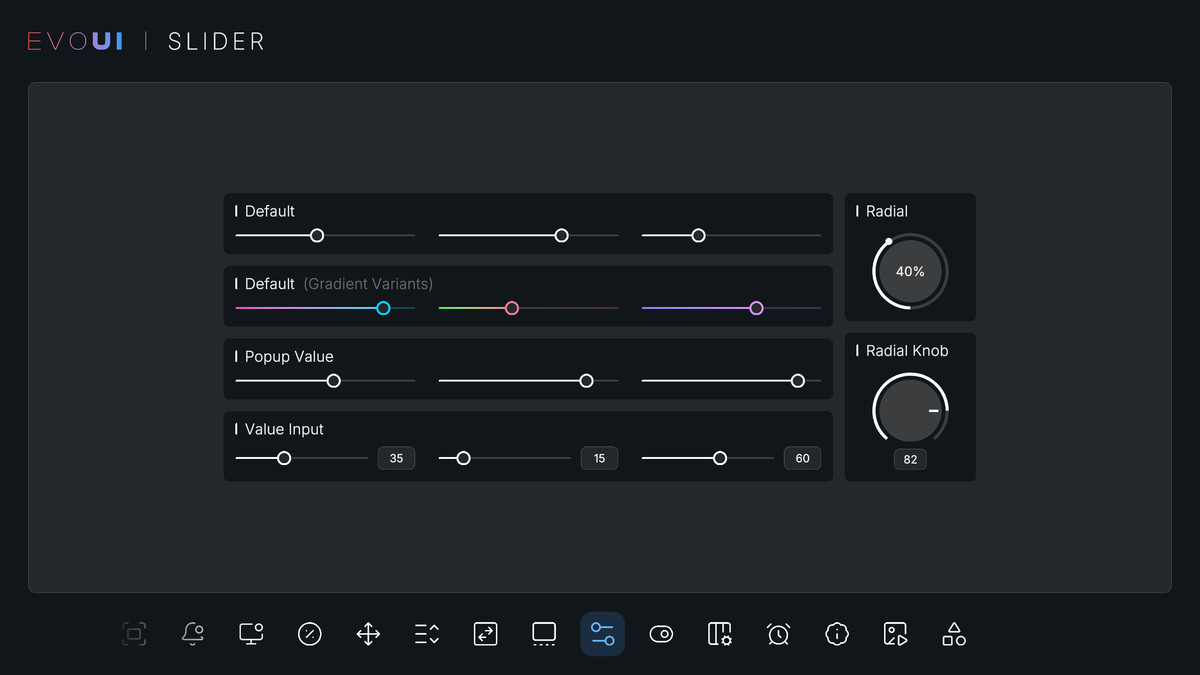Open the resize arrows component icon
Screen dimensions: 1200x675
[485, 633]
